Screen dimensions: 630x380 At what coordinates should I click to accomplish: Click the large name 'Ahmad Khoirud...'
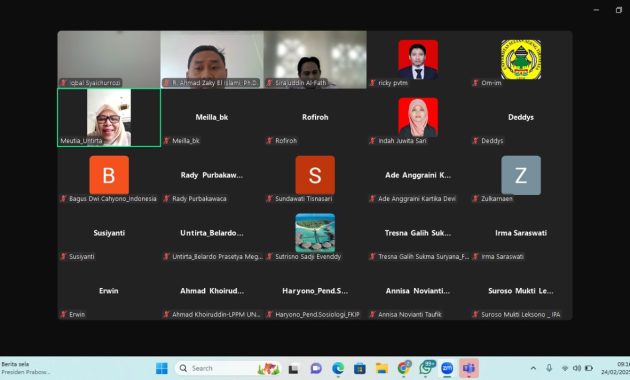click(212, 291)
